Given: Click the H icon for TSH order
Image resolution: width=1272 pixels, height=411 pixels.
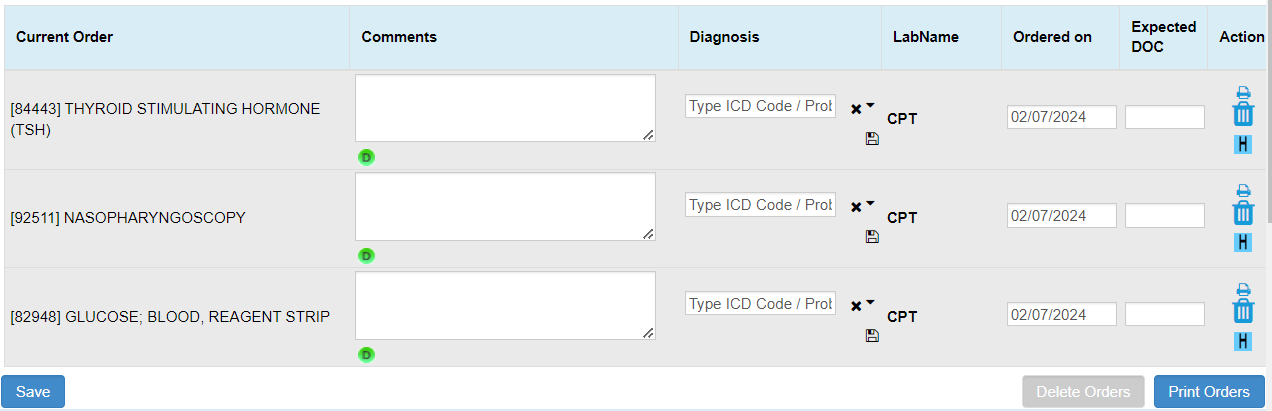Looking at the screenshot, I should click(x=1243, y=144).
